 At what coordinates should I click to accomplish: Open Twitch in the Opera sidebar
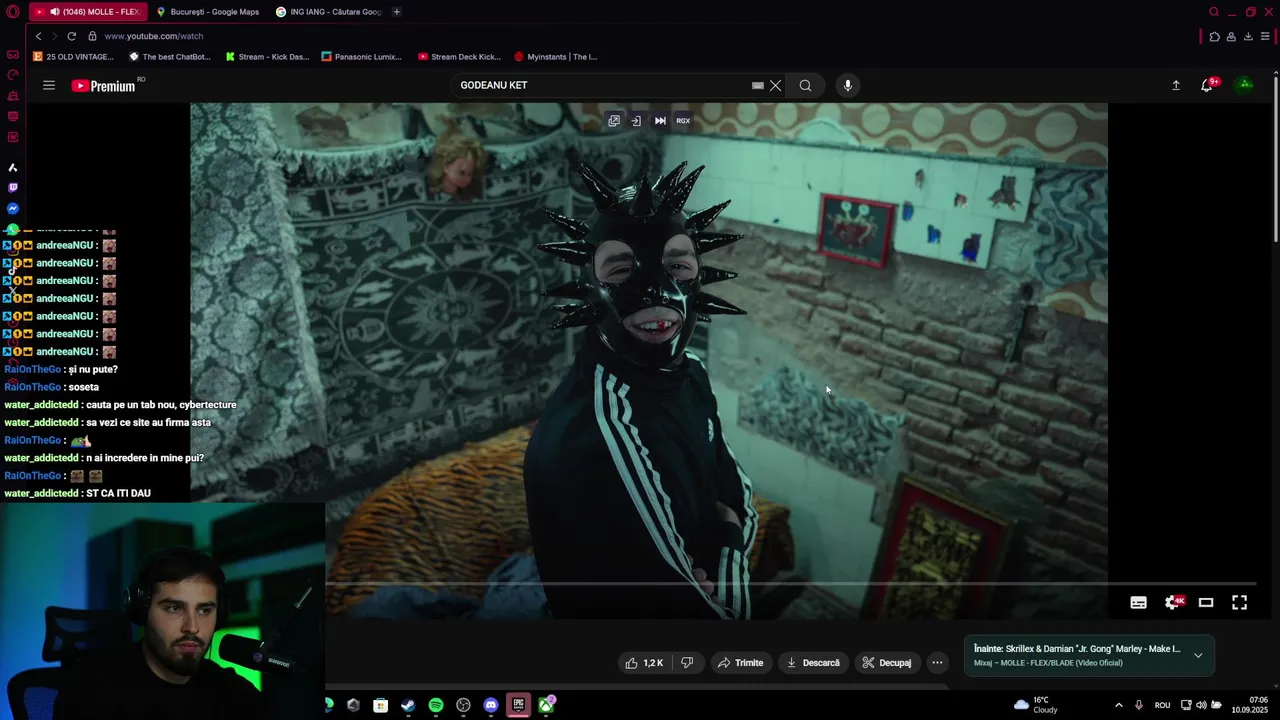[12, 187]
